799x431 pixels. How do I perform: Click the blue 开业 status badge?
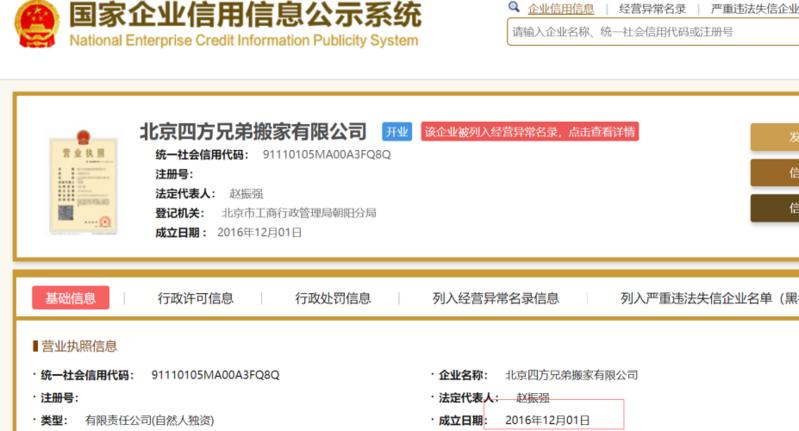[x=397, y=132]
